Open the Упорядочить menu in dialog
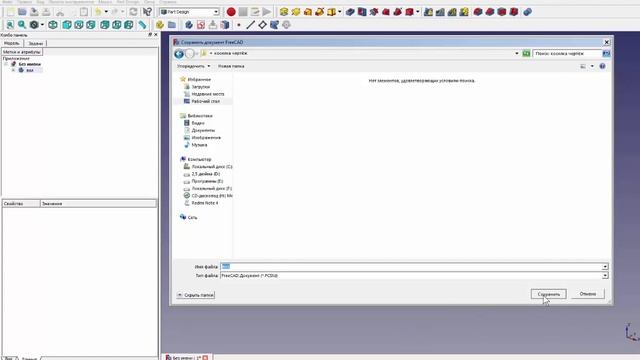Screen dimensions: 640x360 [193, 66]
